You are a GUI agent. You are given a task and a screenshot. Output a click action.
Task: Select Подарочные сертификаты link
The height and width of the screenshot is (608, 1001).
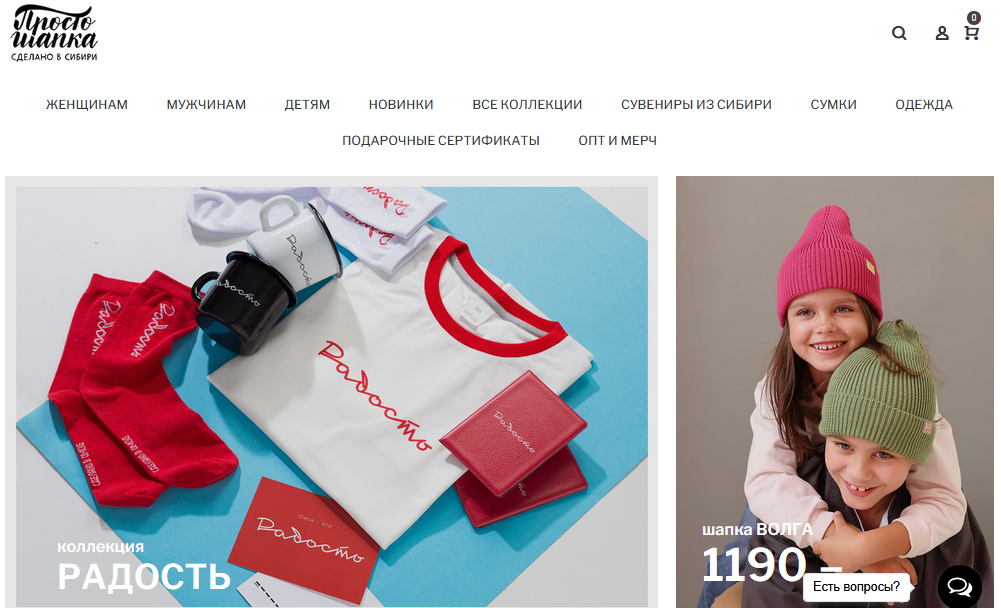point(441,141)
